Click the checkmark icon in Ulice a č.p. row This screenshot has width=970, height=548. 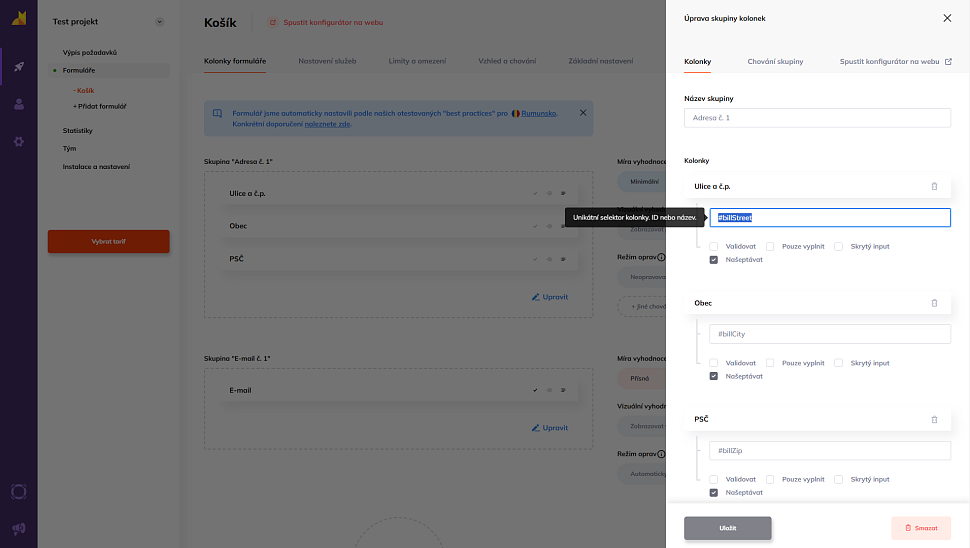(x=535, y=193)
